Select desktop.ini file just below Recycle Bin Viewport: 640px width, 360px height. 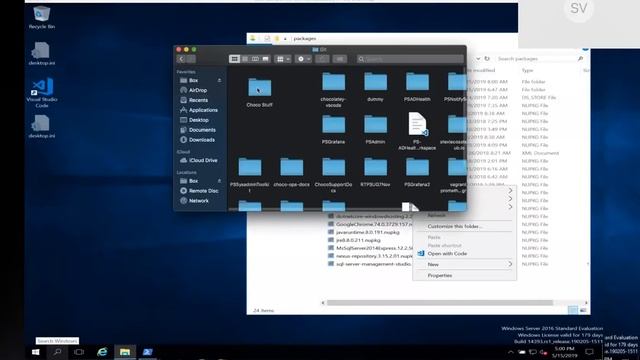point(42,54)
